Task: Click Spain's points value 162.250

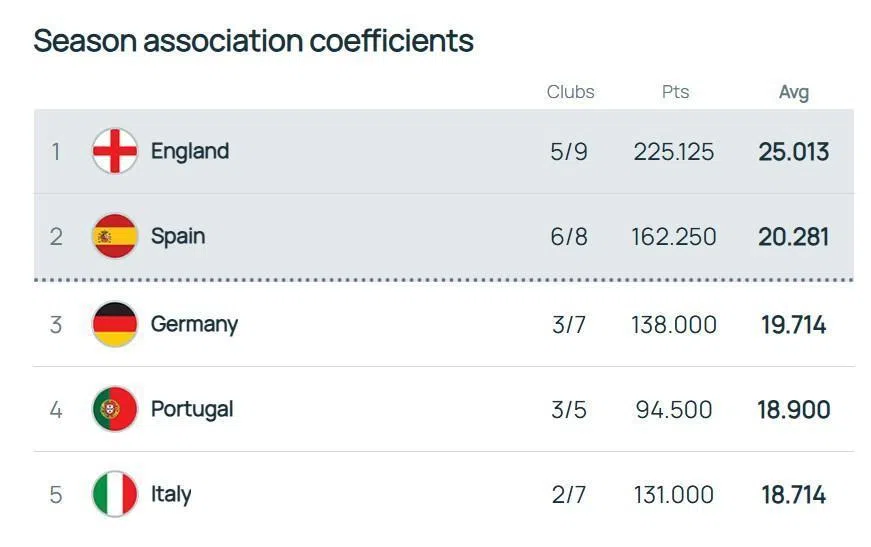Action: (674, 237)
